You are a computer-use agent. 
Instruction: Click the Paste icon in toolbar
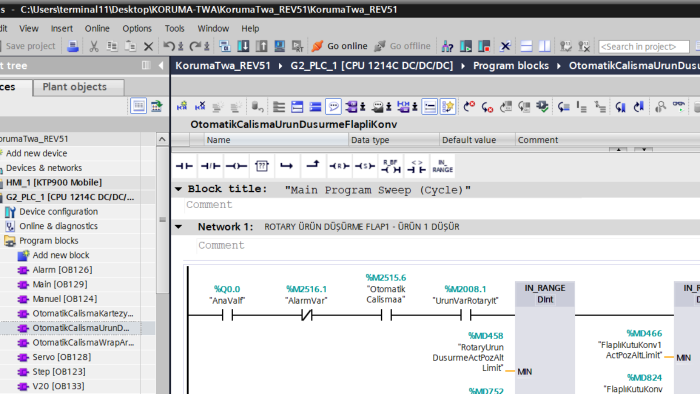pos(130,46)
